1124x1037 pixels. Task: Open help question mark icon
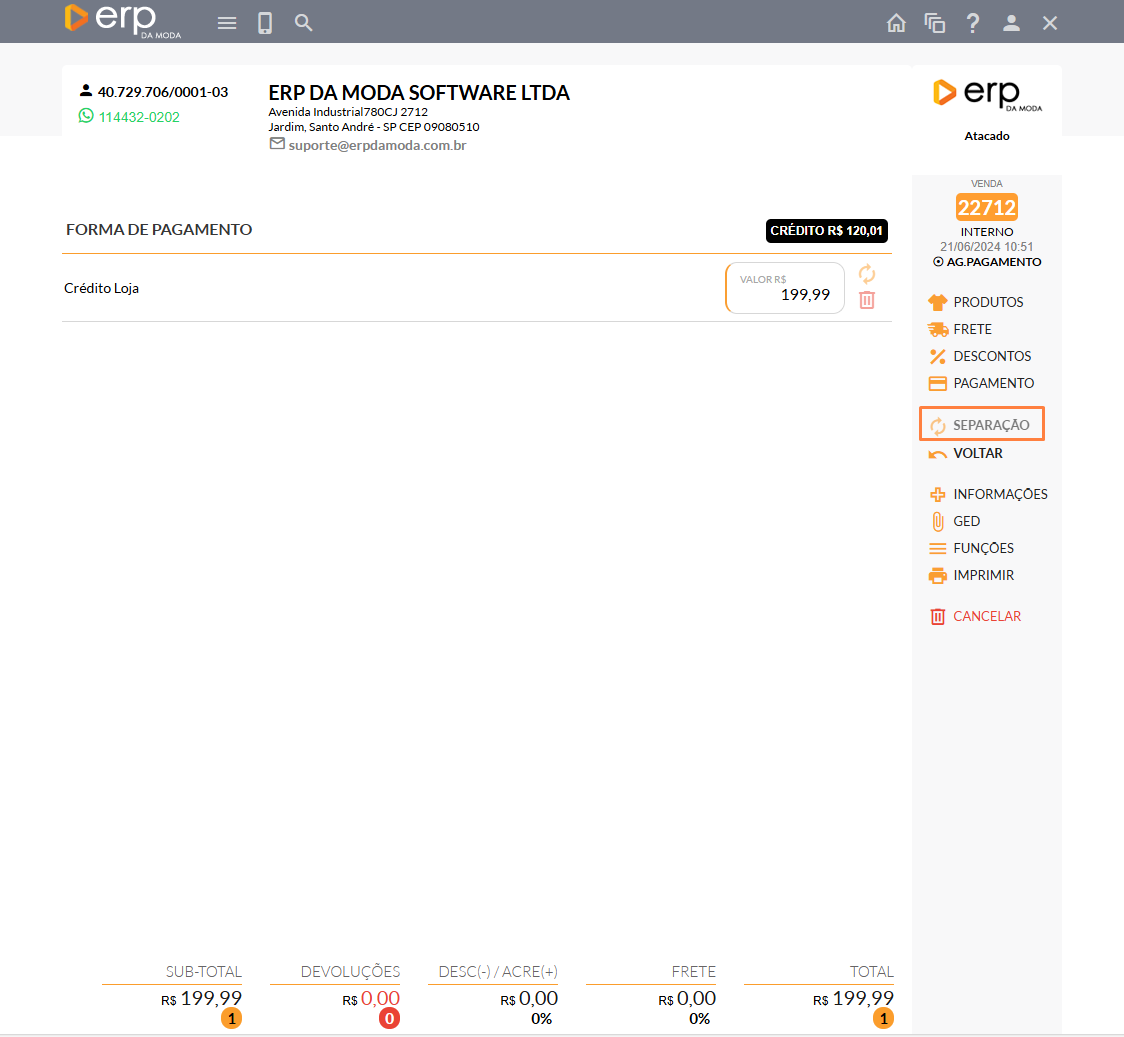click(973, 23)
